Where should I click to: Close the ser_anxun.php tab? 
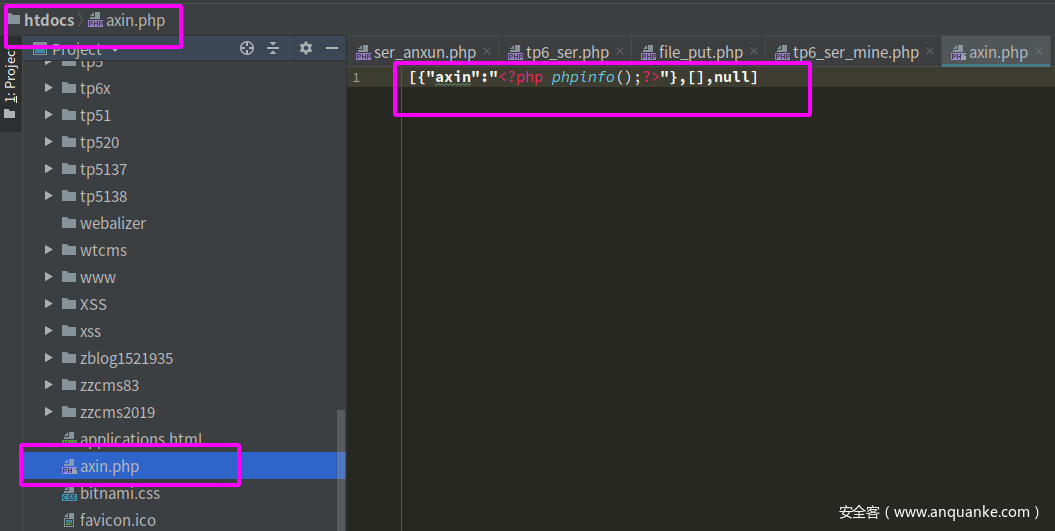click(x=487, y=52)
